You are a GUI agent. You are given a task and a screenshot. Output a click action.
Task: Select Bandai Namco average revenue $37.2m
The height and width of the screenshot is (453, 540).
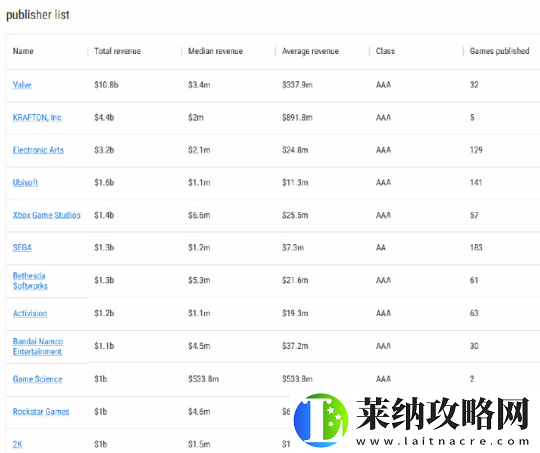pyautogui.click(x=295, y=346)
